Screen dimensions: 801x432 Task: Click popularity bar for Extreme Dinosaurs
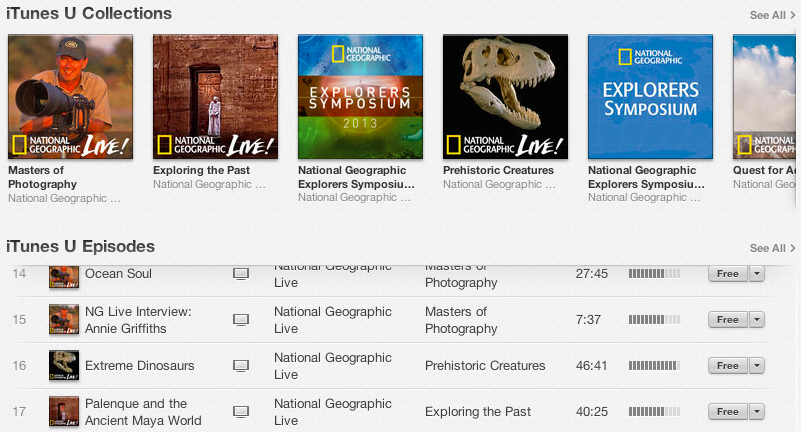(653, 366)
